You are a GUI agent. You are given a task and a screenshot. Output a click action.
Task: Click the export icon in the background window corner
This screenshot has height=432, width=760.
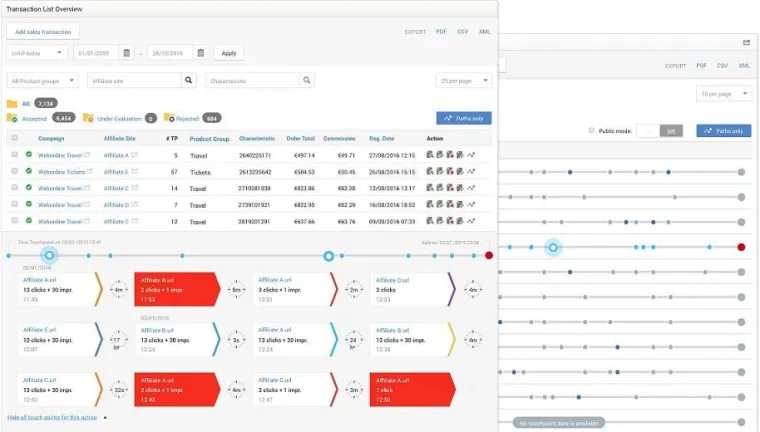(746, 43)
